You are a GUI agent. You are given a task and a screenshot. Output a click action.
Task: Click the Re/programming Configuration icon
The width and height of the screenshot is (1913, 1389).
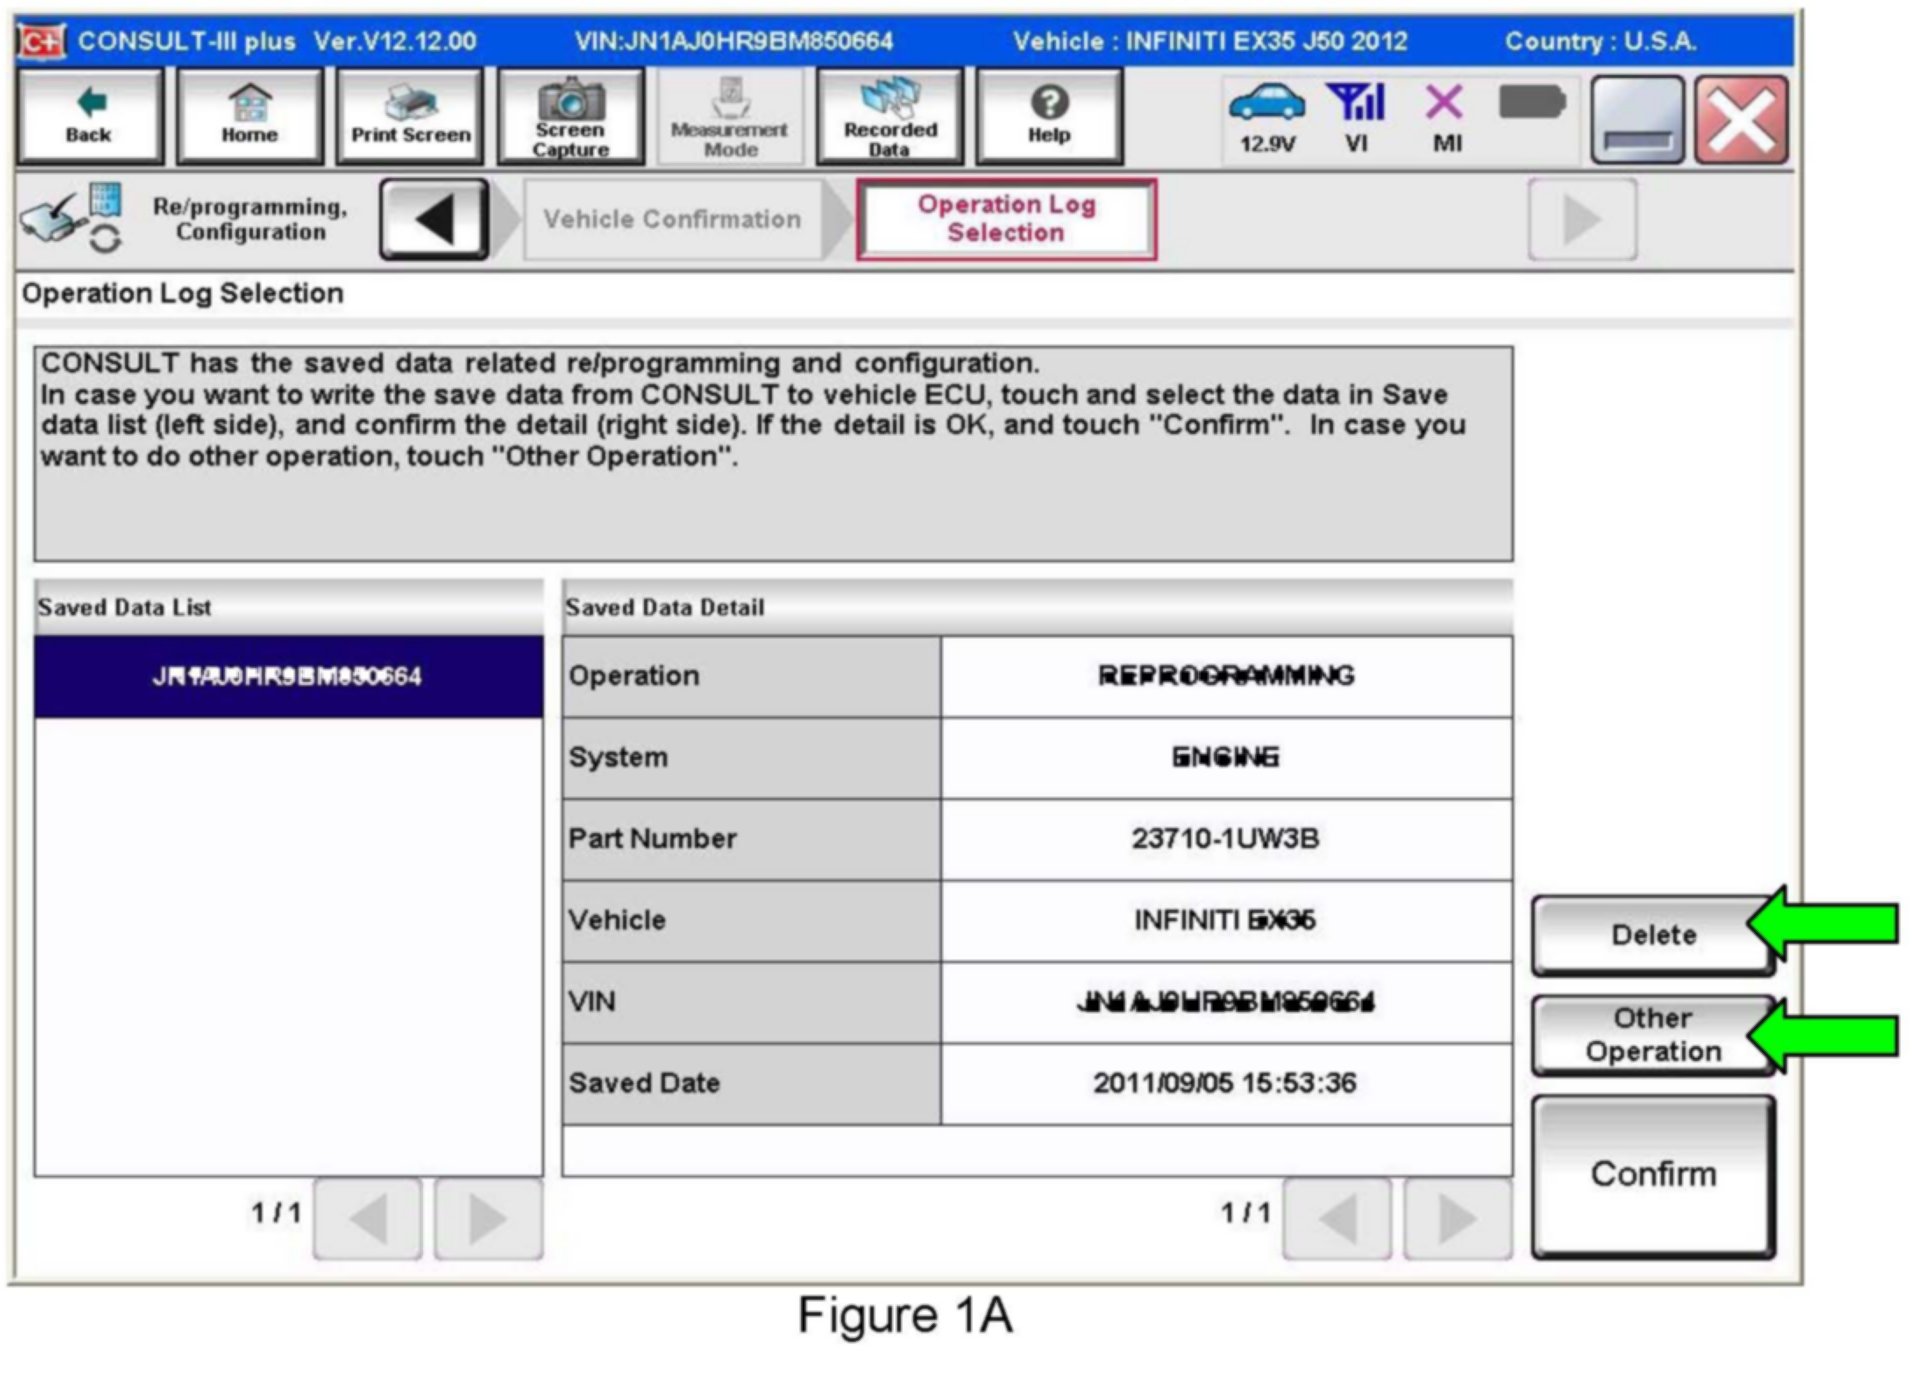72,218
